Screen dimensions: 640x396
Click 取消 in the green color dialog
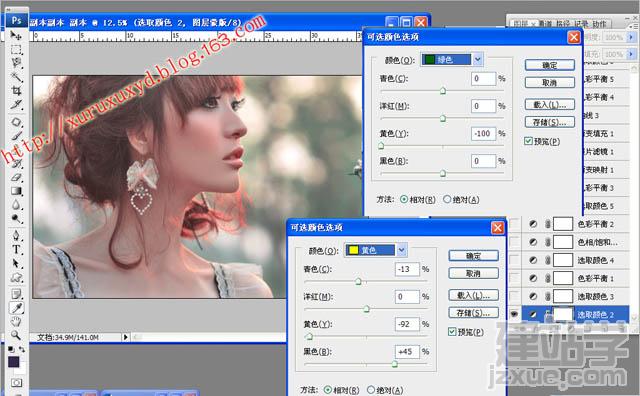(550, 82)
